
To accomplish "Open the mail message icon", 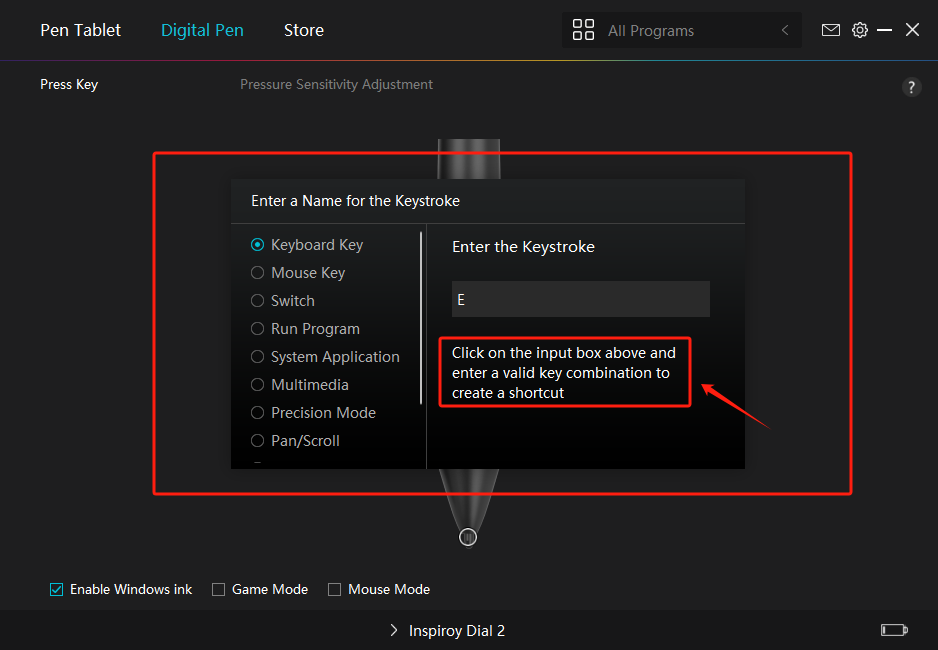I will tap(830, 30).
